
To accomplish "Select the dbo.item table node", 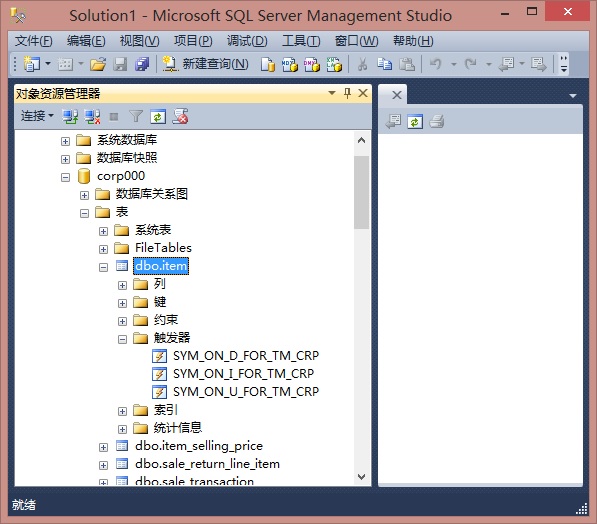I will (161, 266).
